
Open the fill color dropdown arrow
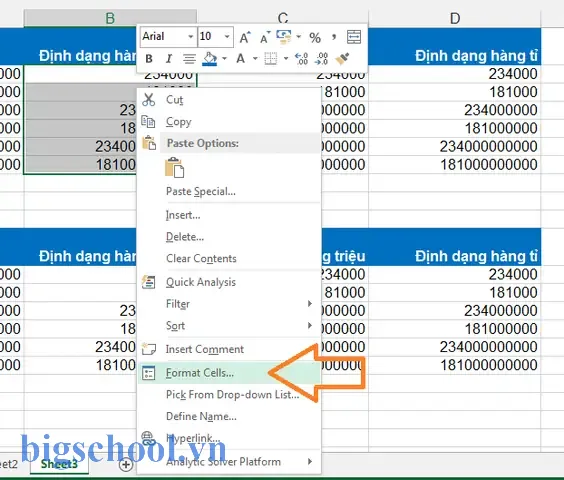[224, 58]
